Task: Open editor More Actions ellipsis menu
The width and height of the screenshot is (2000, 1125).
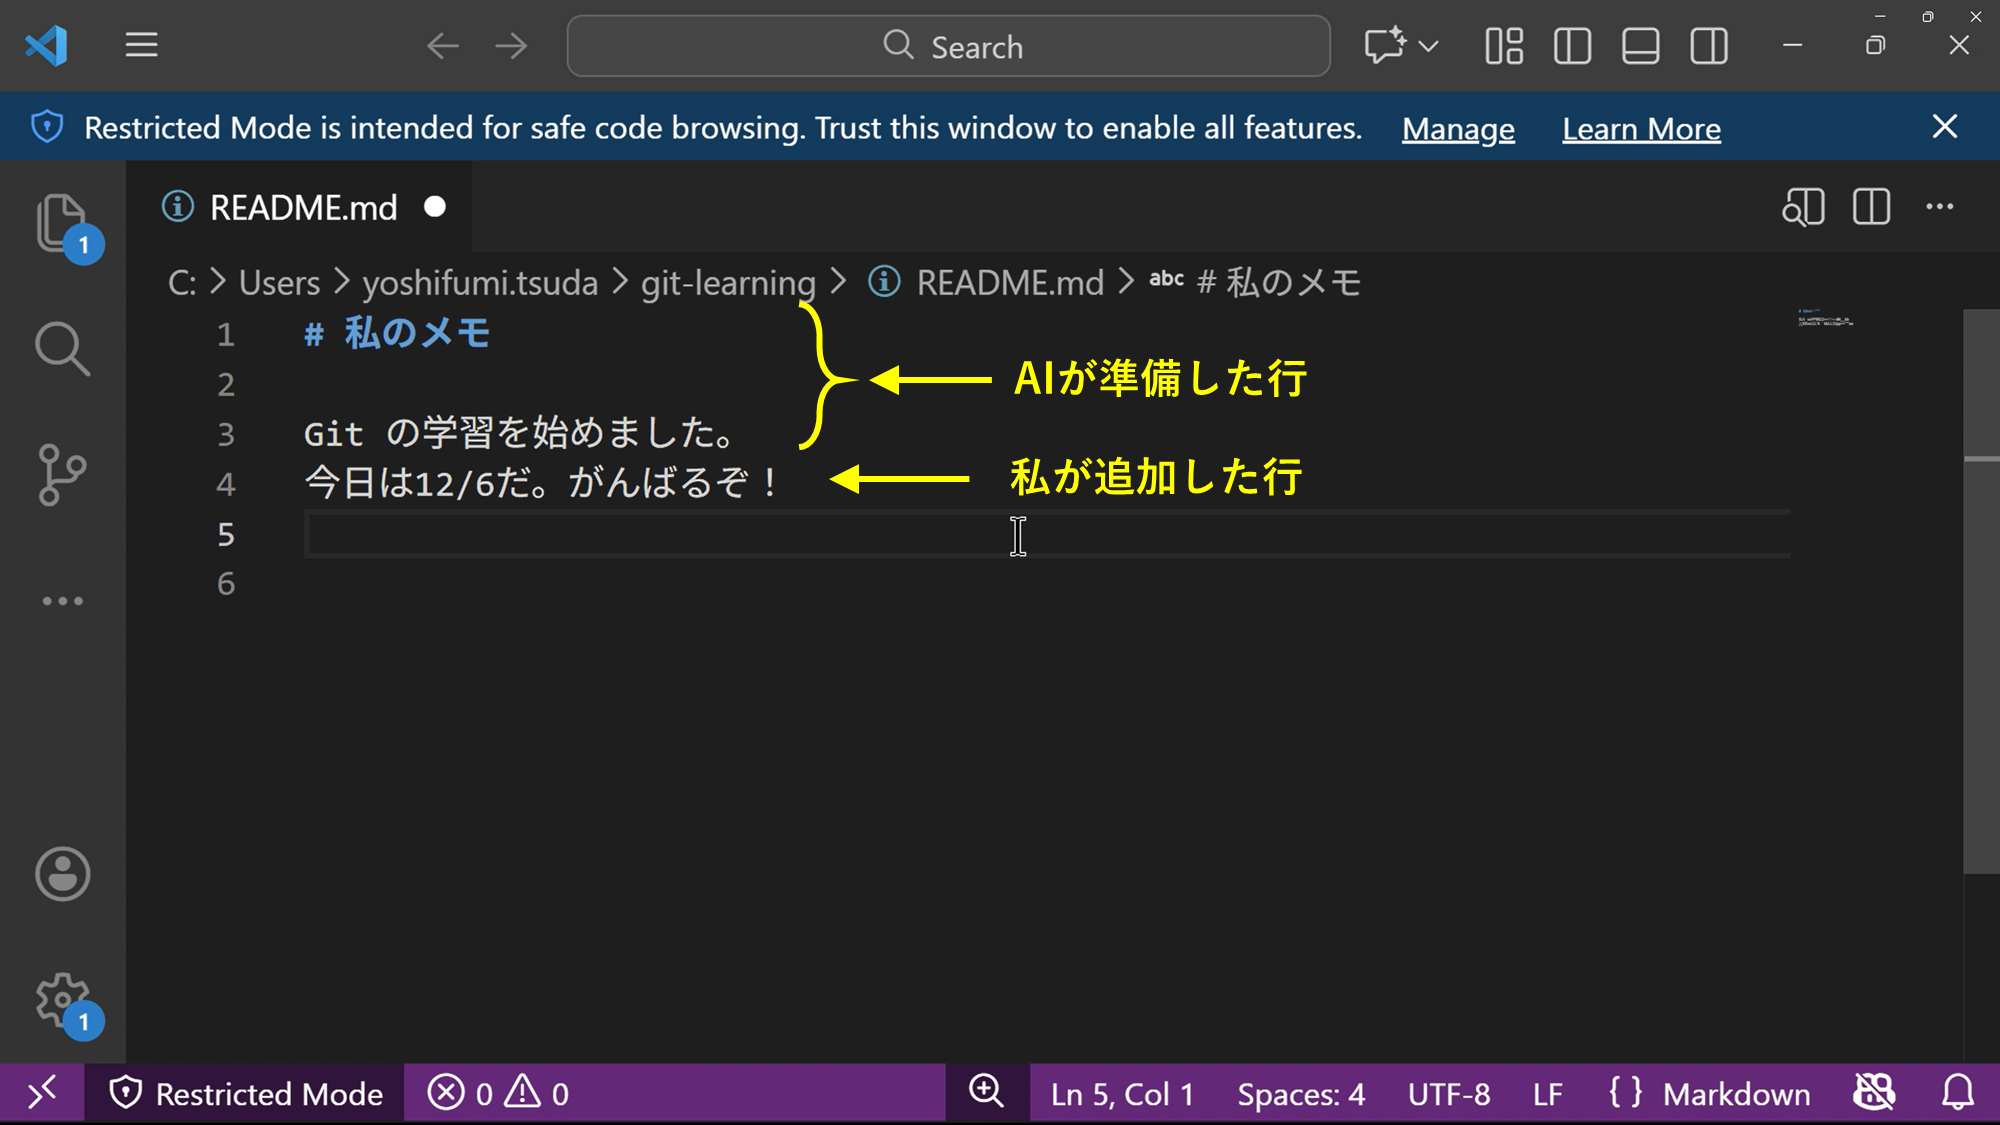Action: (x=1939, y=207)
